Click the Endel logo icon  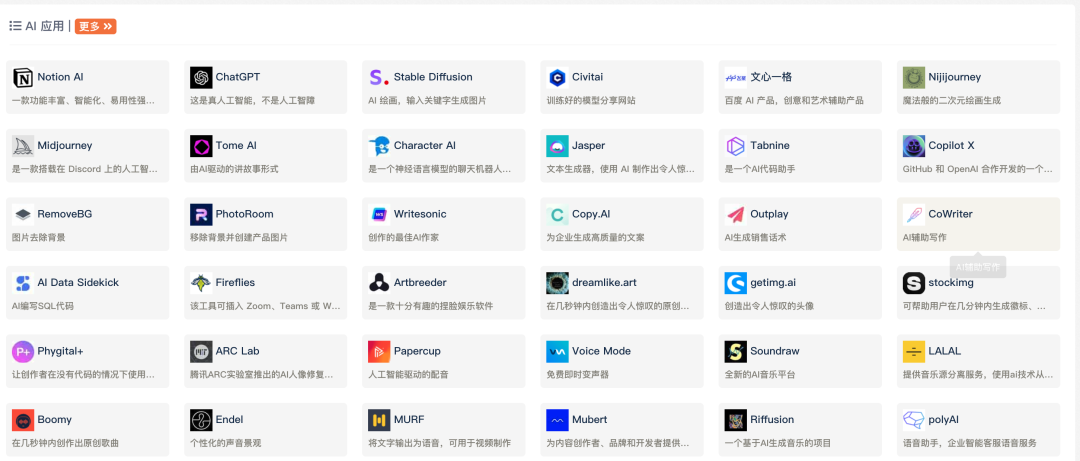tap(201, 420)
